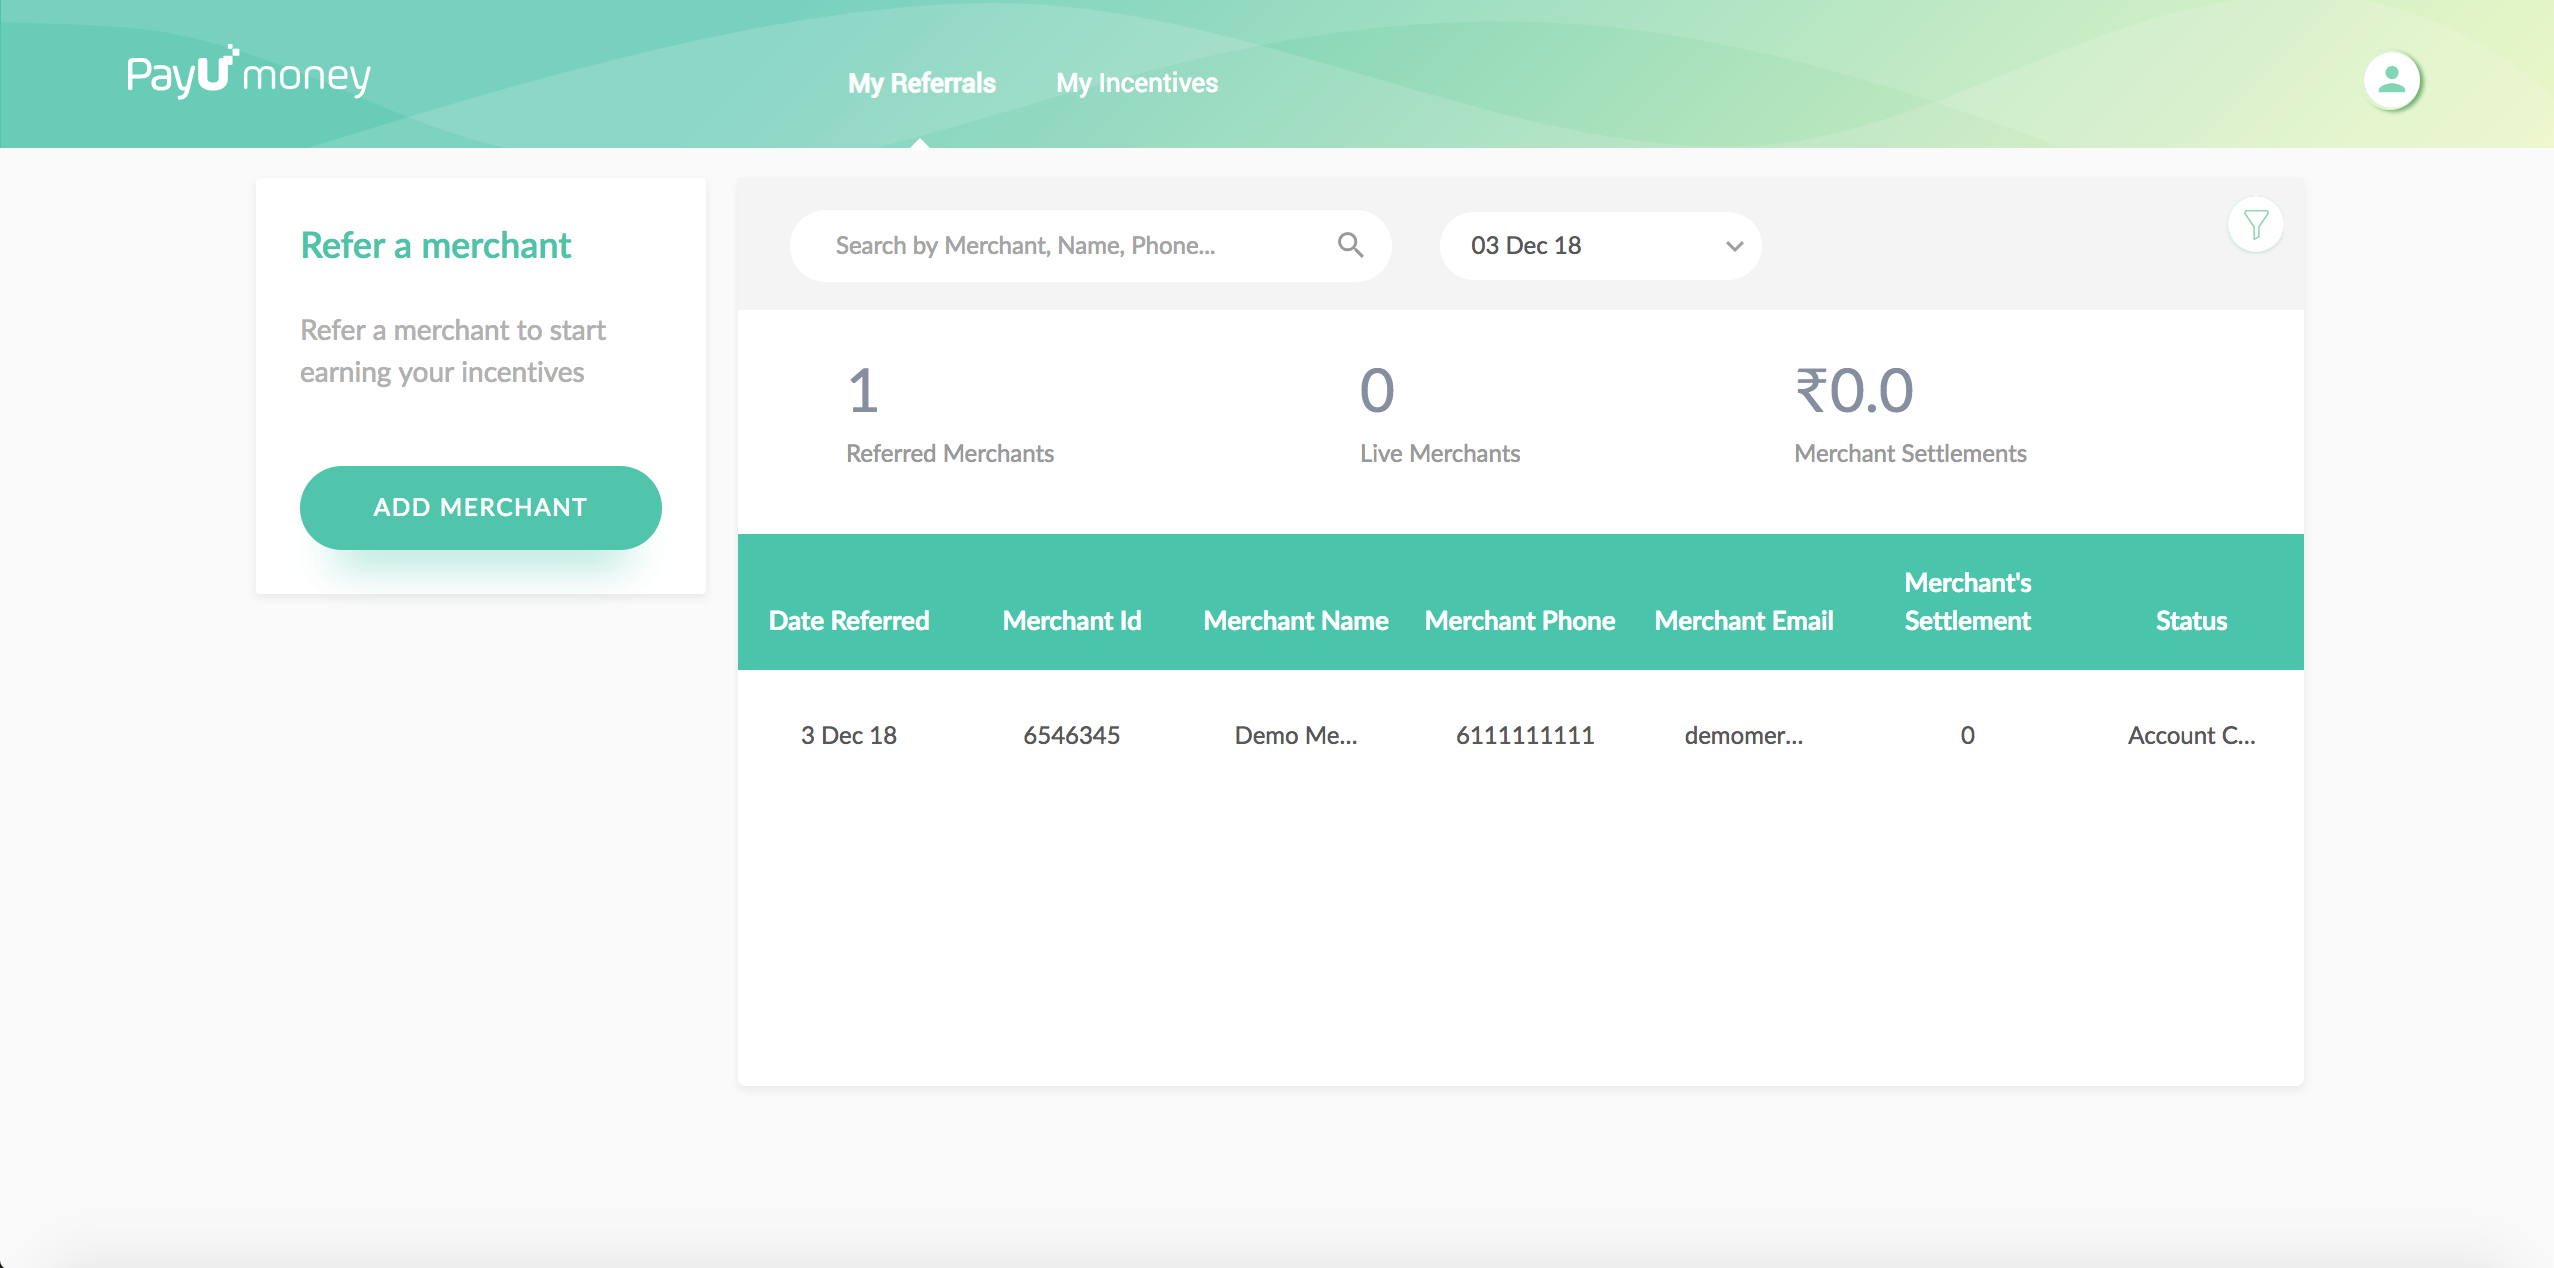
Task: Select the demomer... email cell
Action: pyautogui.click(x=1744, y=735)
